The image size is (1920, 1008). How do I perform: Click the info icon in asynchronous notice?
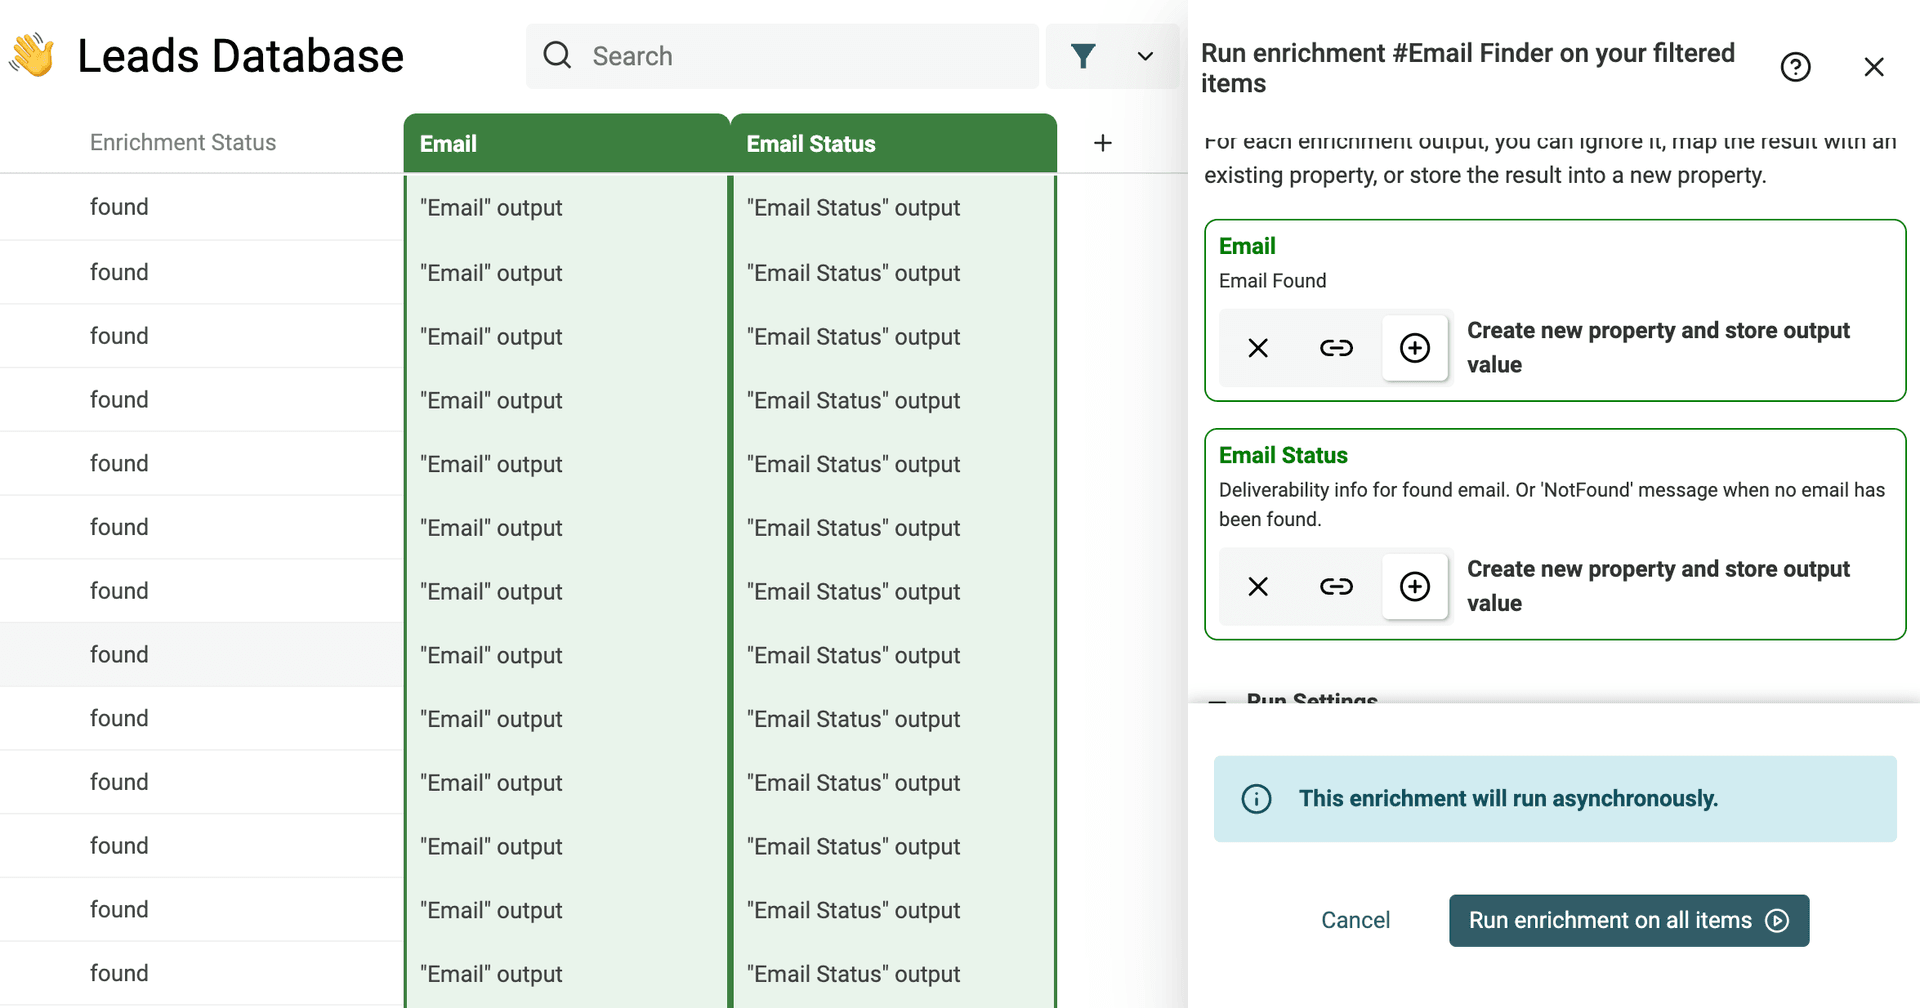tap(1256, 799)
